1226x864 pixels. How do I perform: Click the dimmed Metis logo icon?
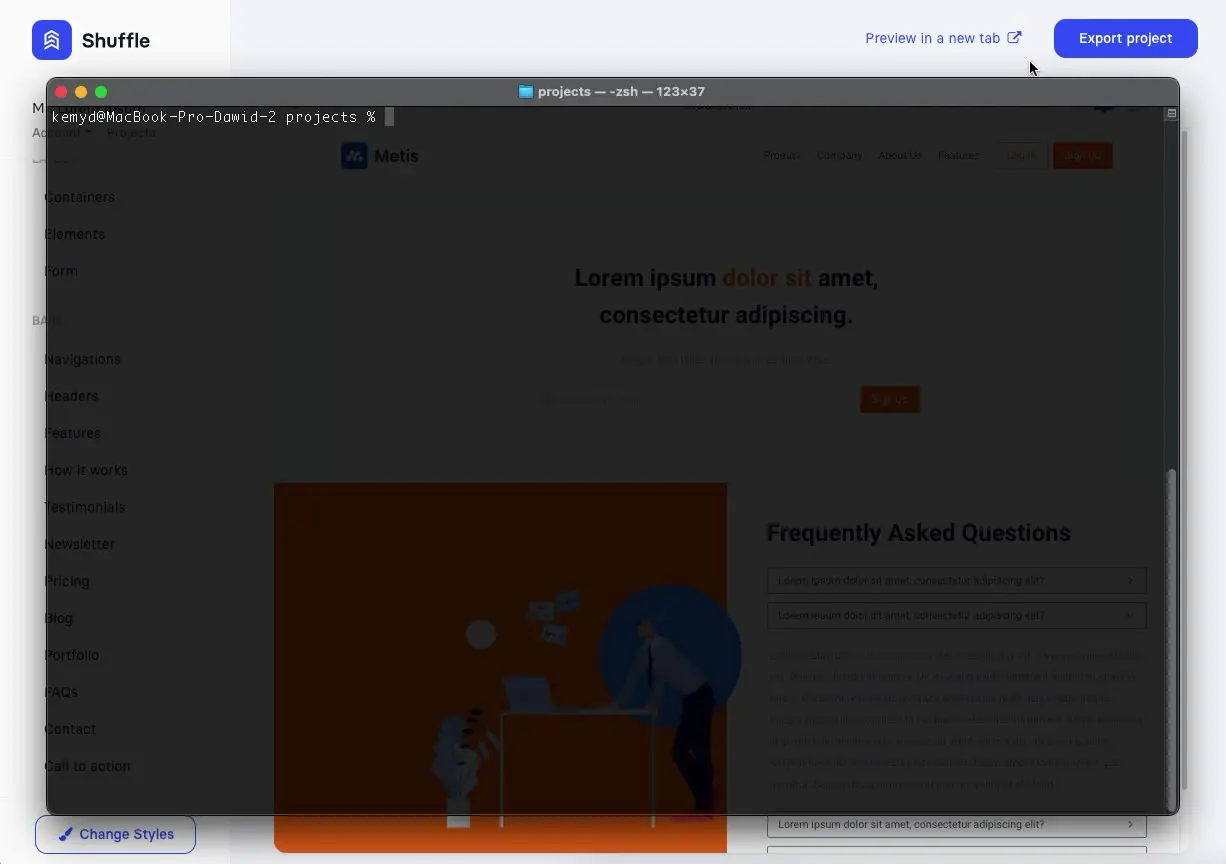coord(354,156)
